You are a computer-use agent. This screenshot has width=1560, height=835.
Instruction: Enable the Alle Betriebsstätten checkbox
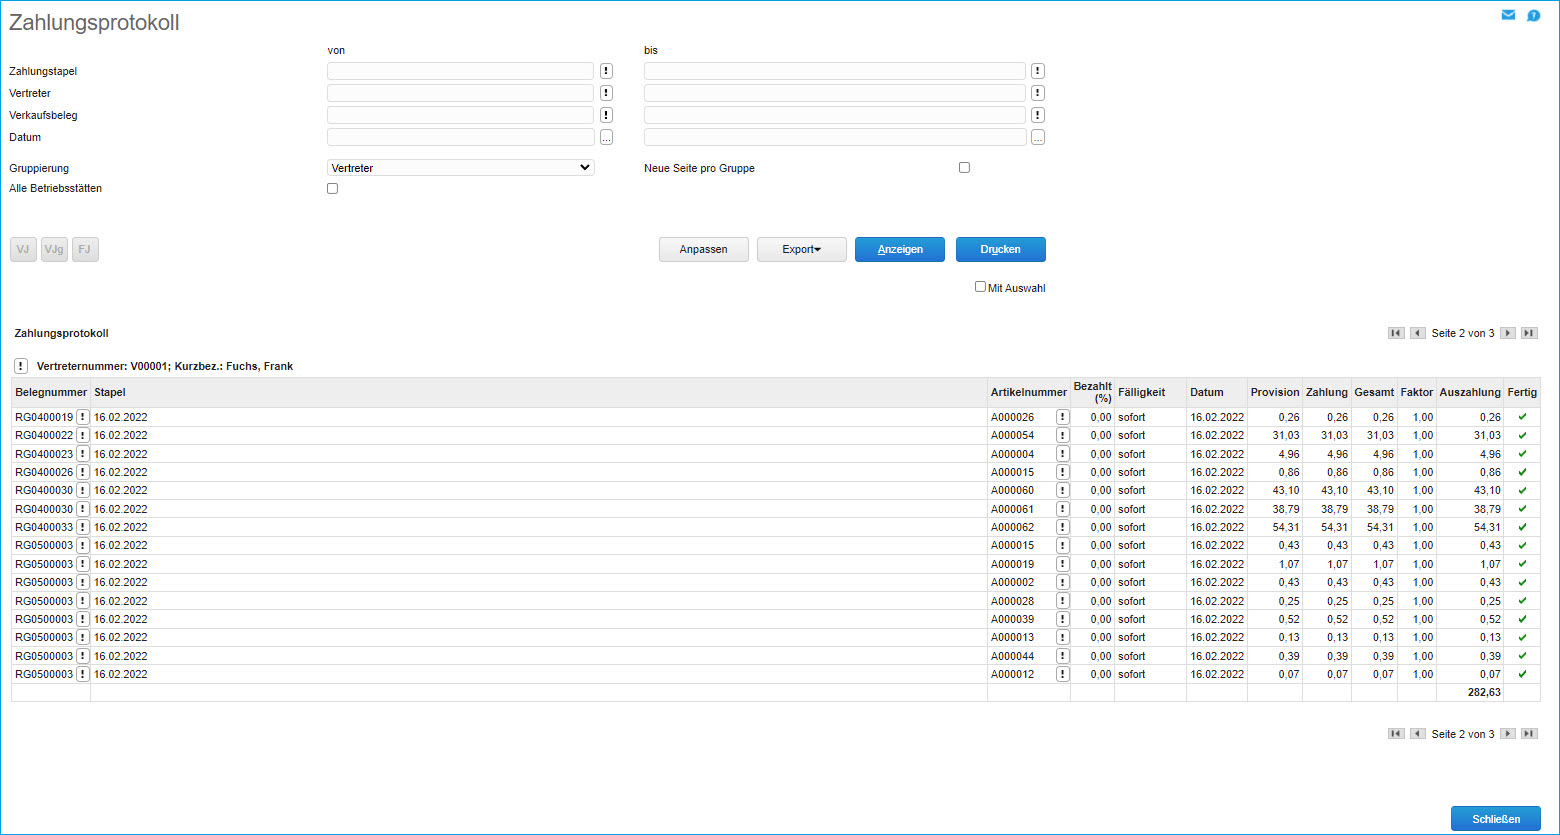(x=333, y=189)
